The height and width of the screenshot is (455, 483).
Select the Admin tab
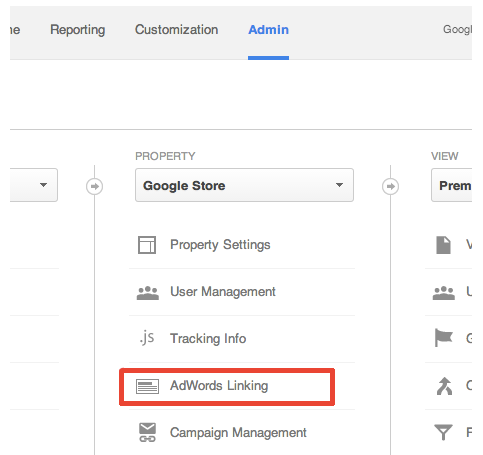pos(268,30)
